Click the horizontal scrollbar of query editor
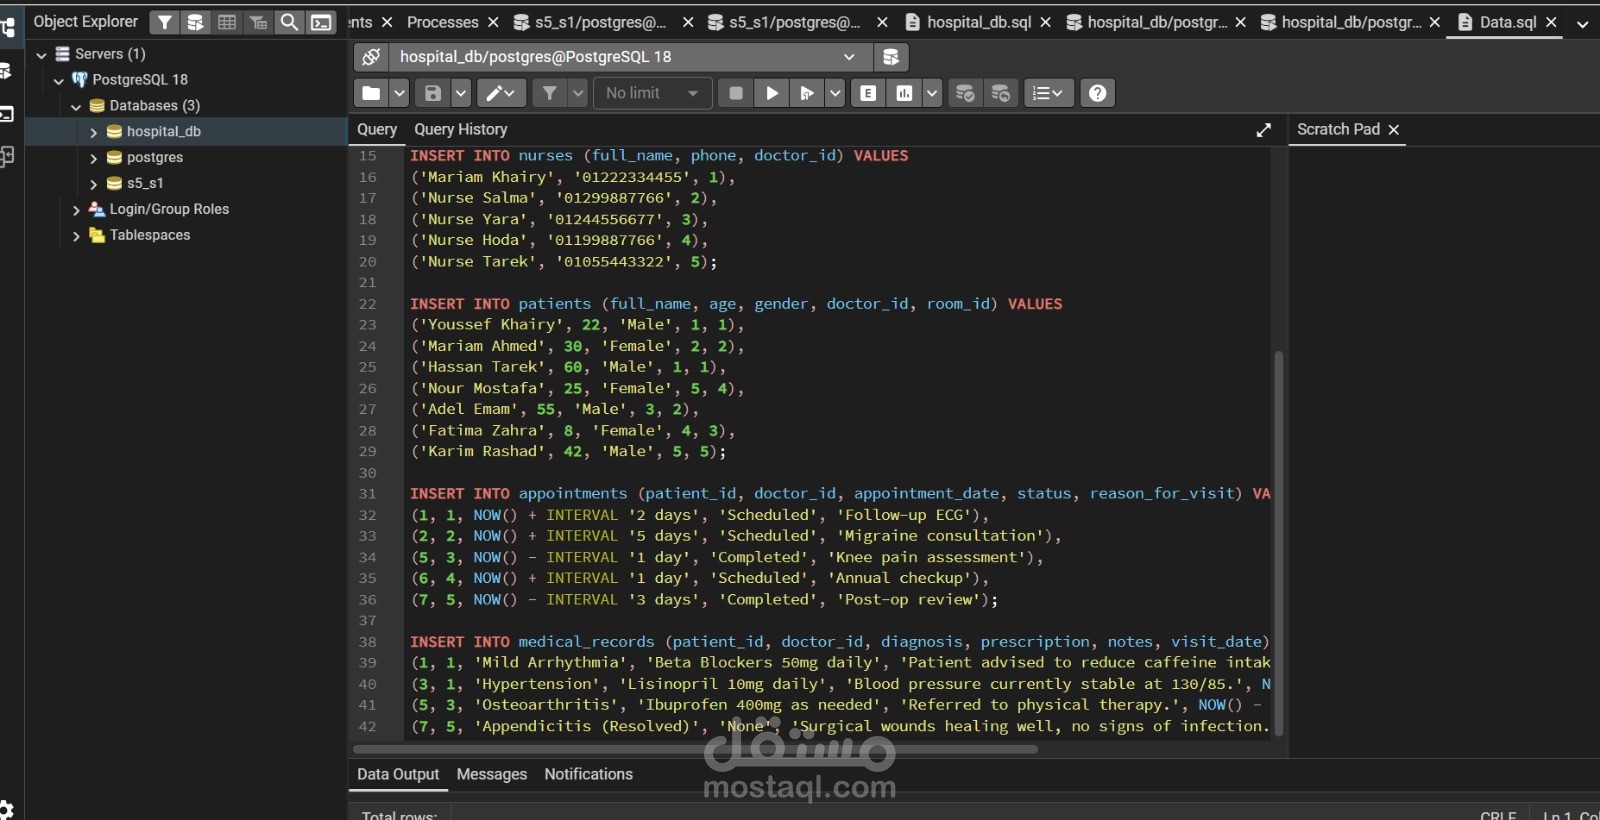The image size is (1600, 820). (x=695, y=748)
